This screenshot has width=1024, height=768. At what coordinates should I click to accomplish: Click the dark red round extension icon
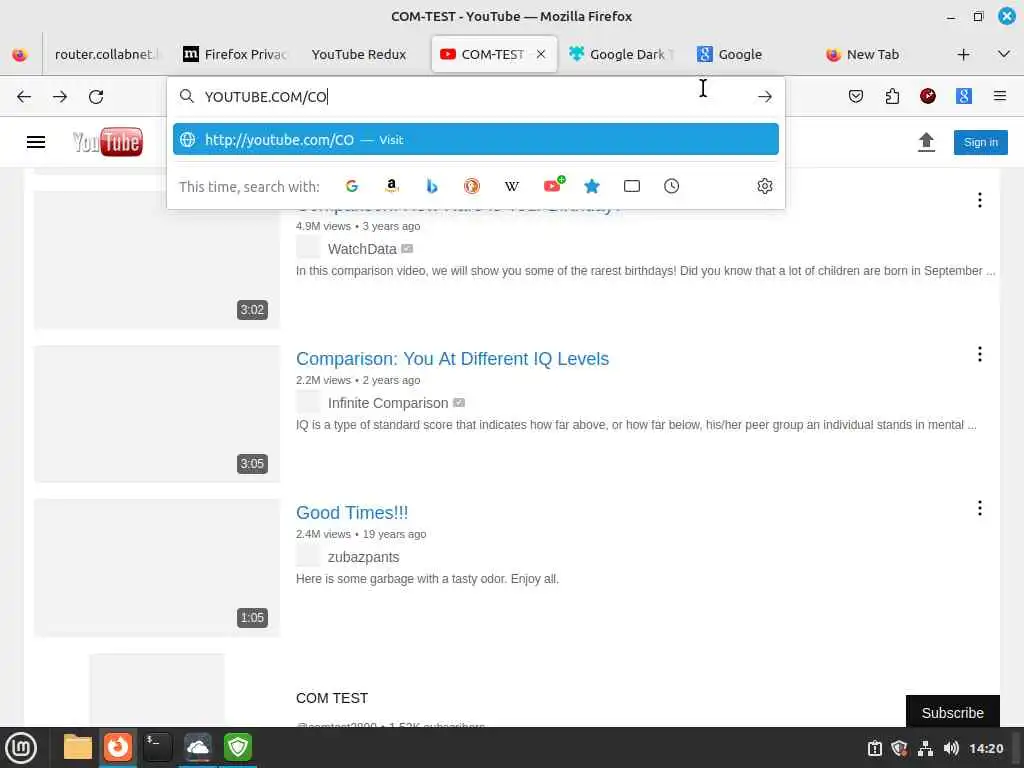(x=928, y=97)
